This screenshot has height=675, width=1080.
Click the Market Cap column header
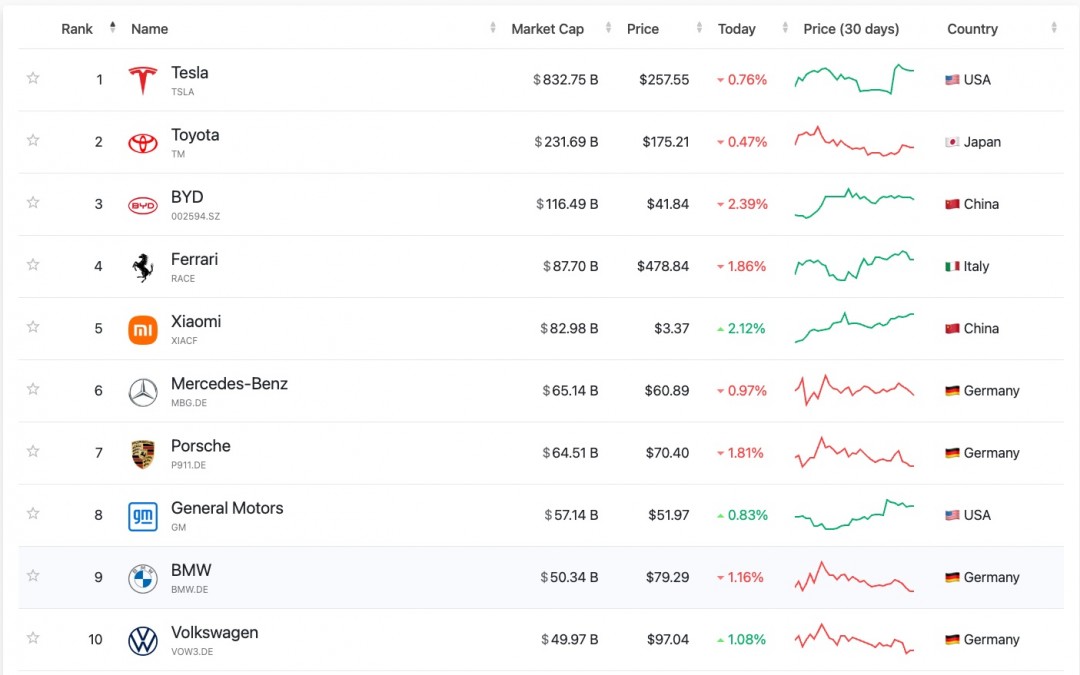point(547,29)
